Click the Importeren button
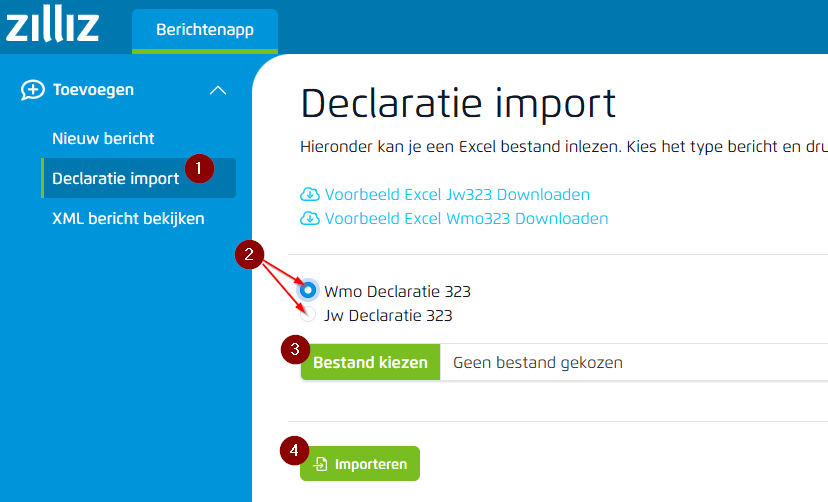This screenshot has width=828, height=502. [360, 464]
